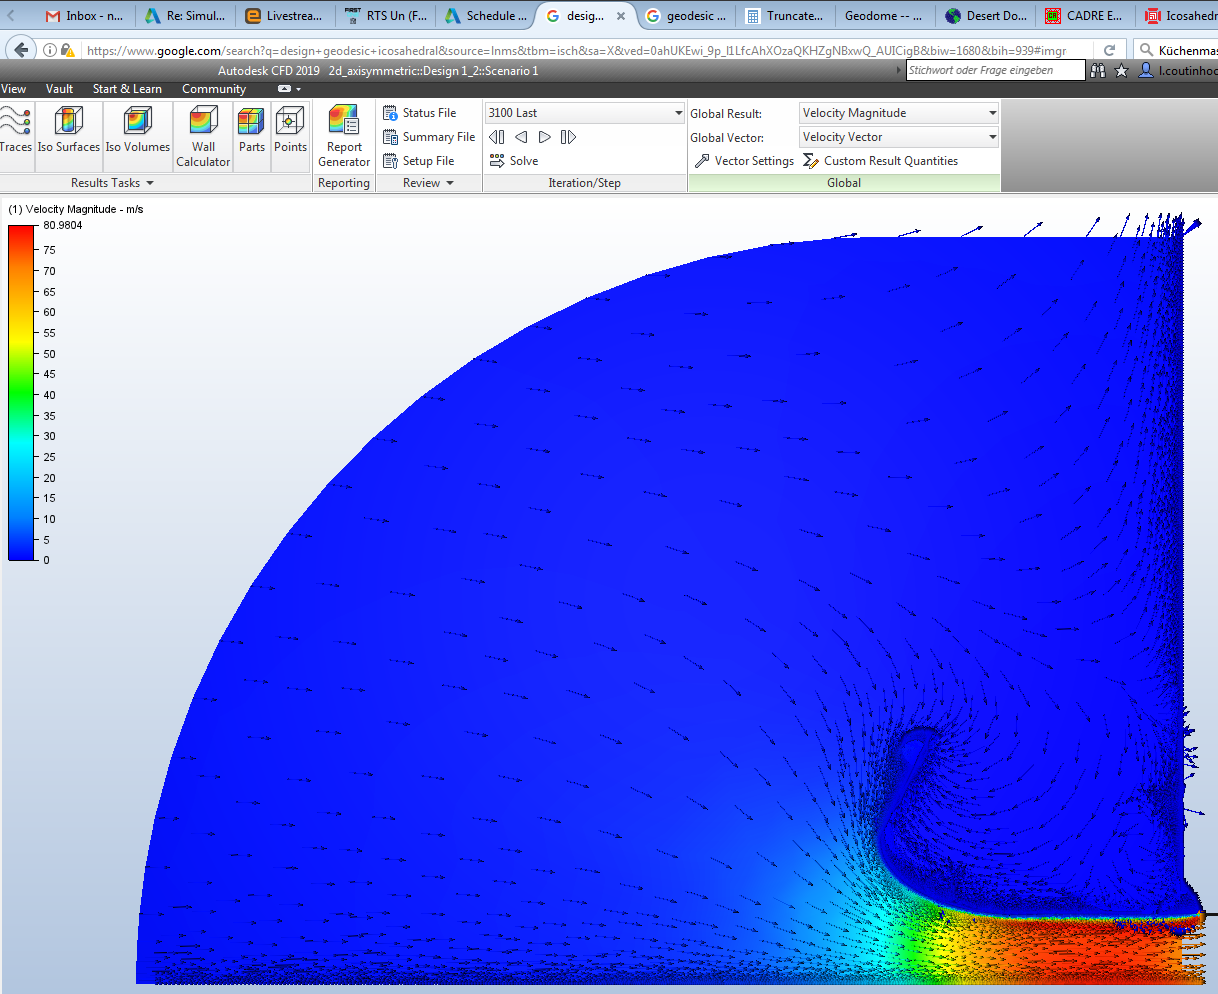View the Status File

(428, 112)
